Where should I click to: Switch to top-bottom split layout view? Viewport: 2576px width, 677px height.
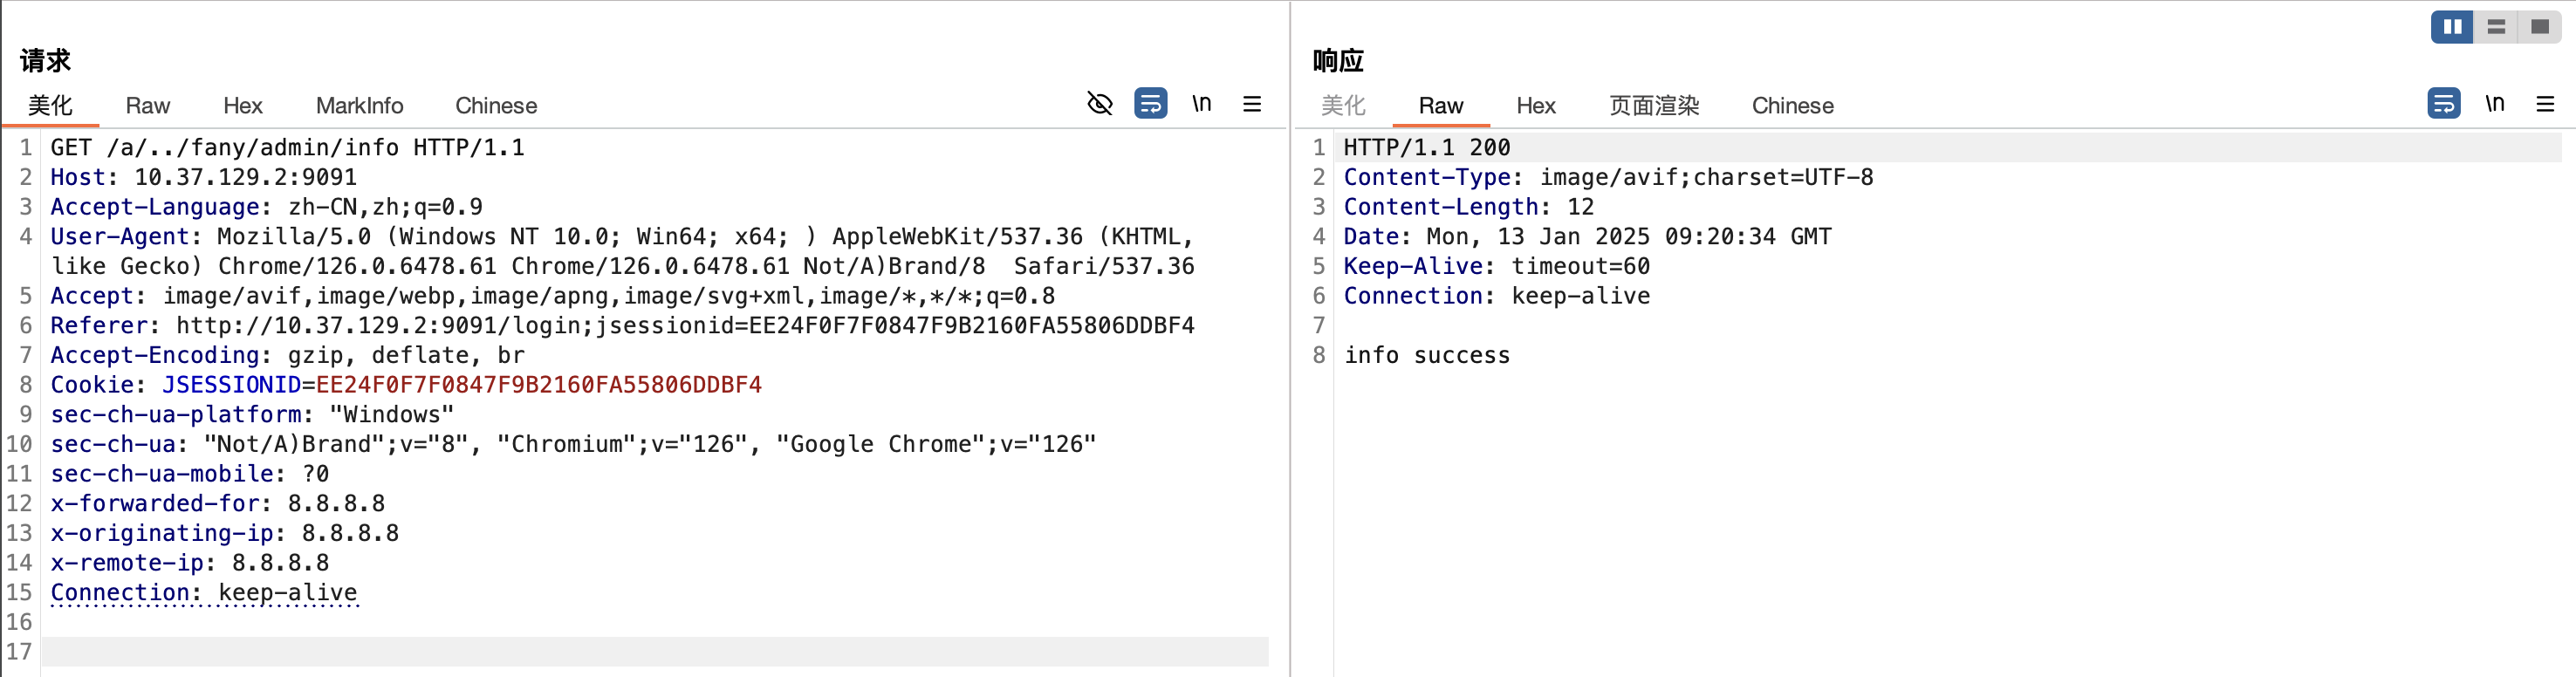coord(2496,27)
